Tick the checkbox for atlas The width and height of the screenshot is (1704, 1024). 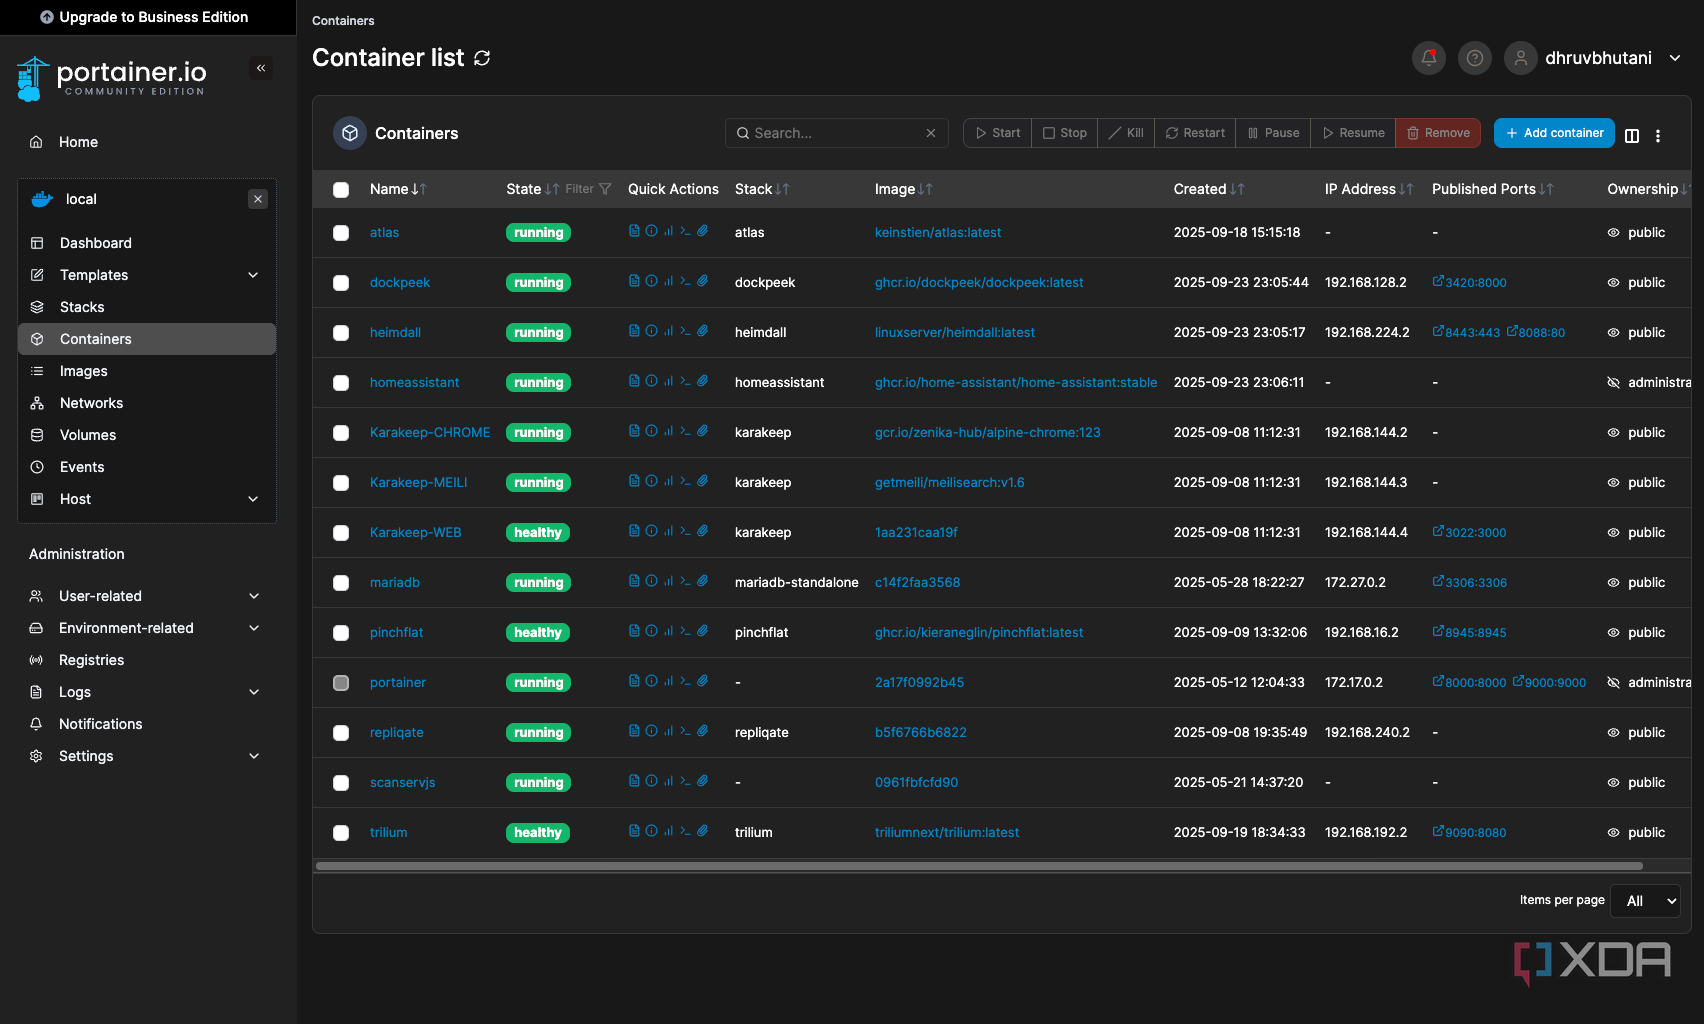coord(341,233)
